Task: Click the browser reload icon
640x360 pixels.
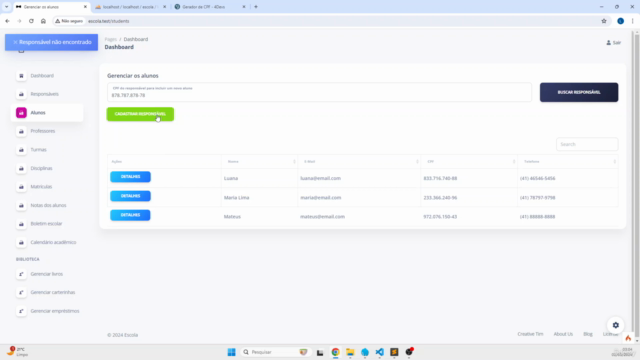Action: (x=31, y=21)
